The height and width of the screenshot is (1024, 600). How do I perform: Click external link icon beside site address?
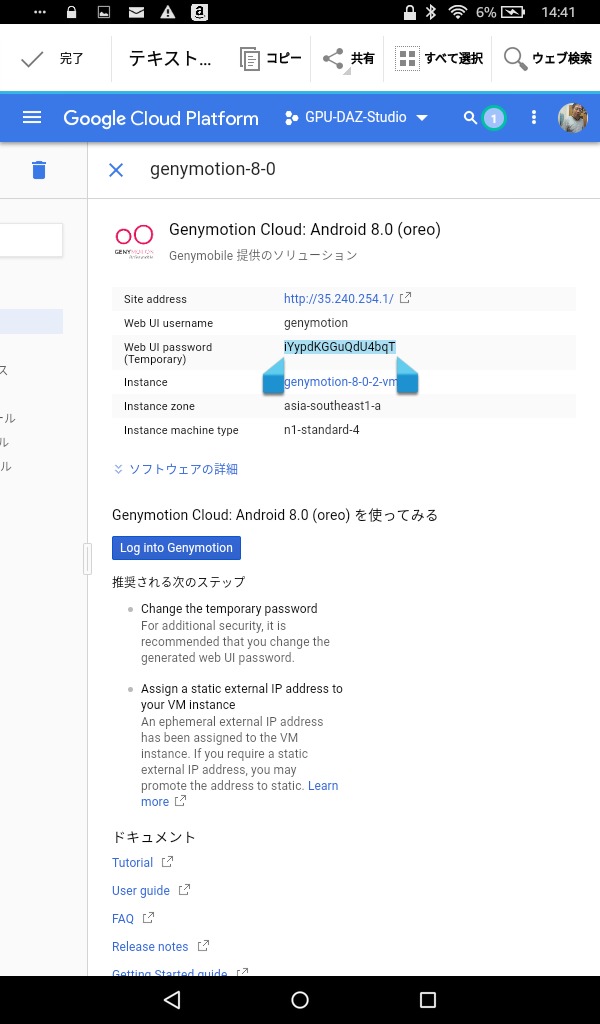point(405,298)
